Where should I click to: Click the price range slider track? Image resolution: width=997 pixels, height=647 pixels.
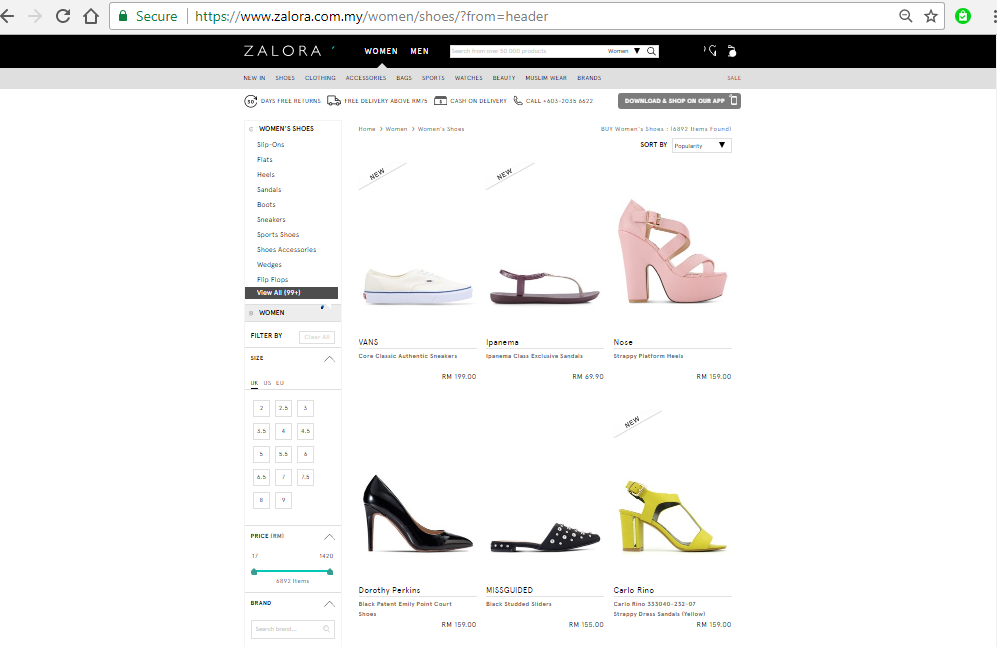tap(292, 572)
